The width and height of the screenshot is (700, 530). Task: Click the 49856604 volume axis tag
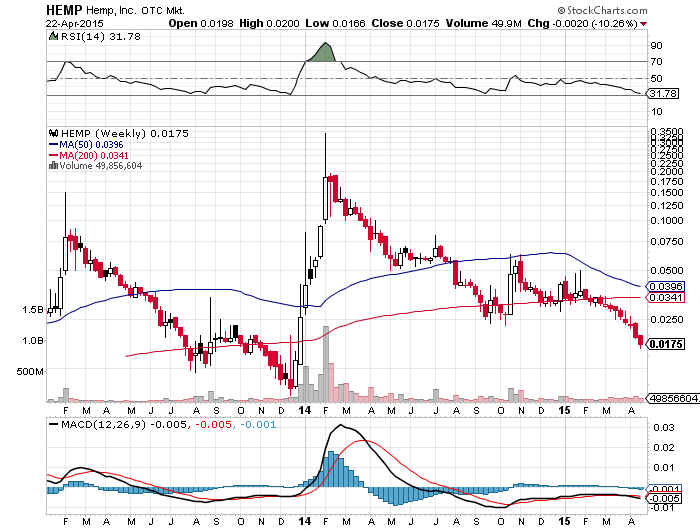[672, 397]
